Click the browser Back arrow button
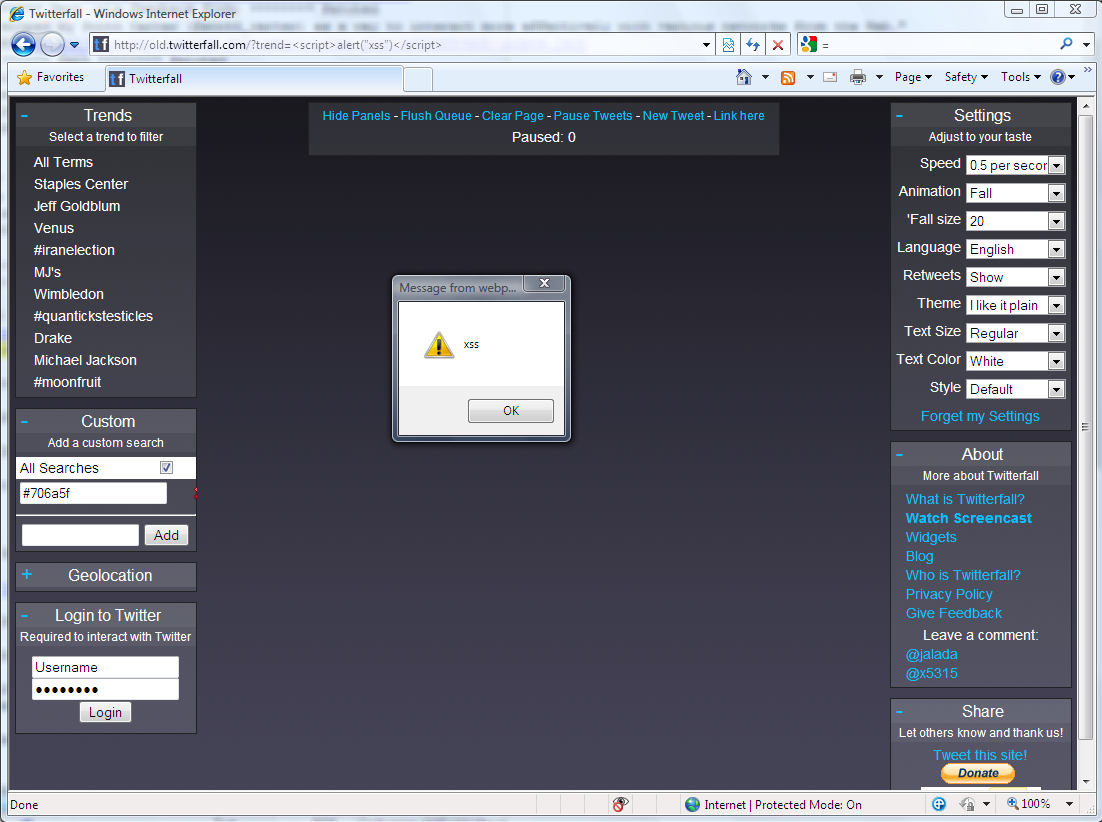This screenshot has height=822, width=1102. tap(23, 45)
